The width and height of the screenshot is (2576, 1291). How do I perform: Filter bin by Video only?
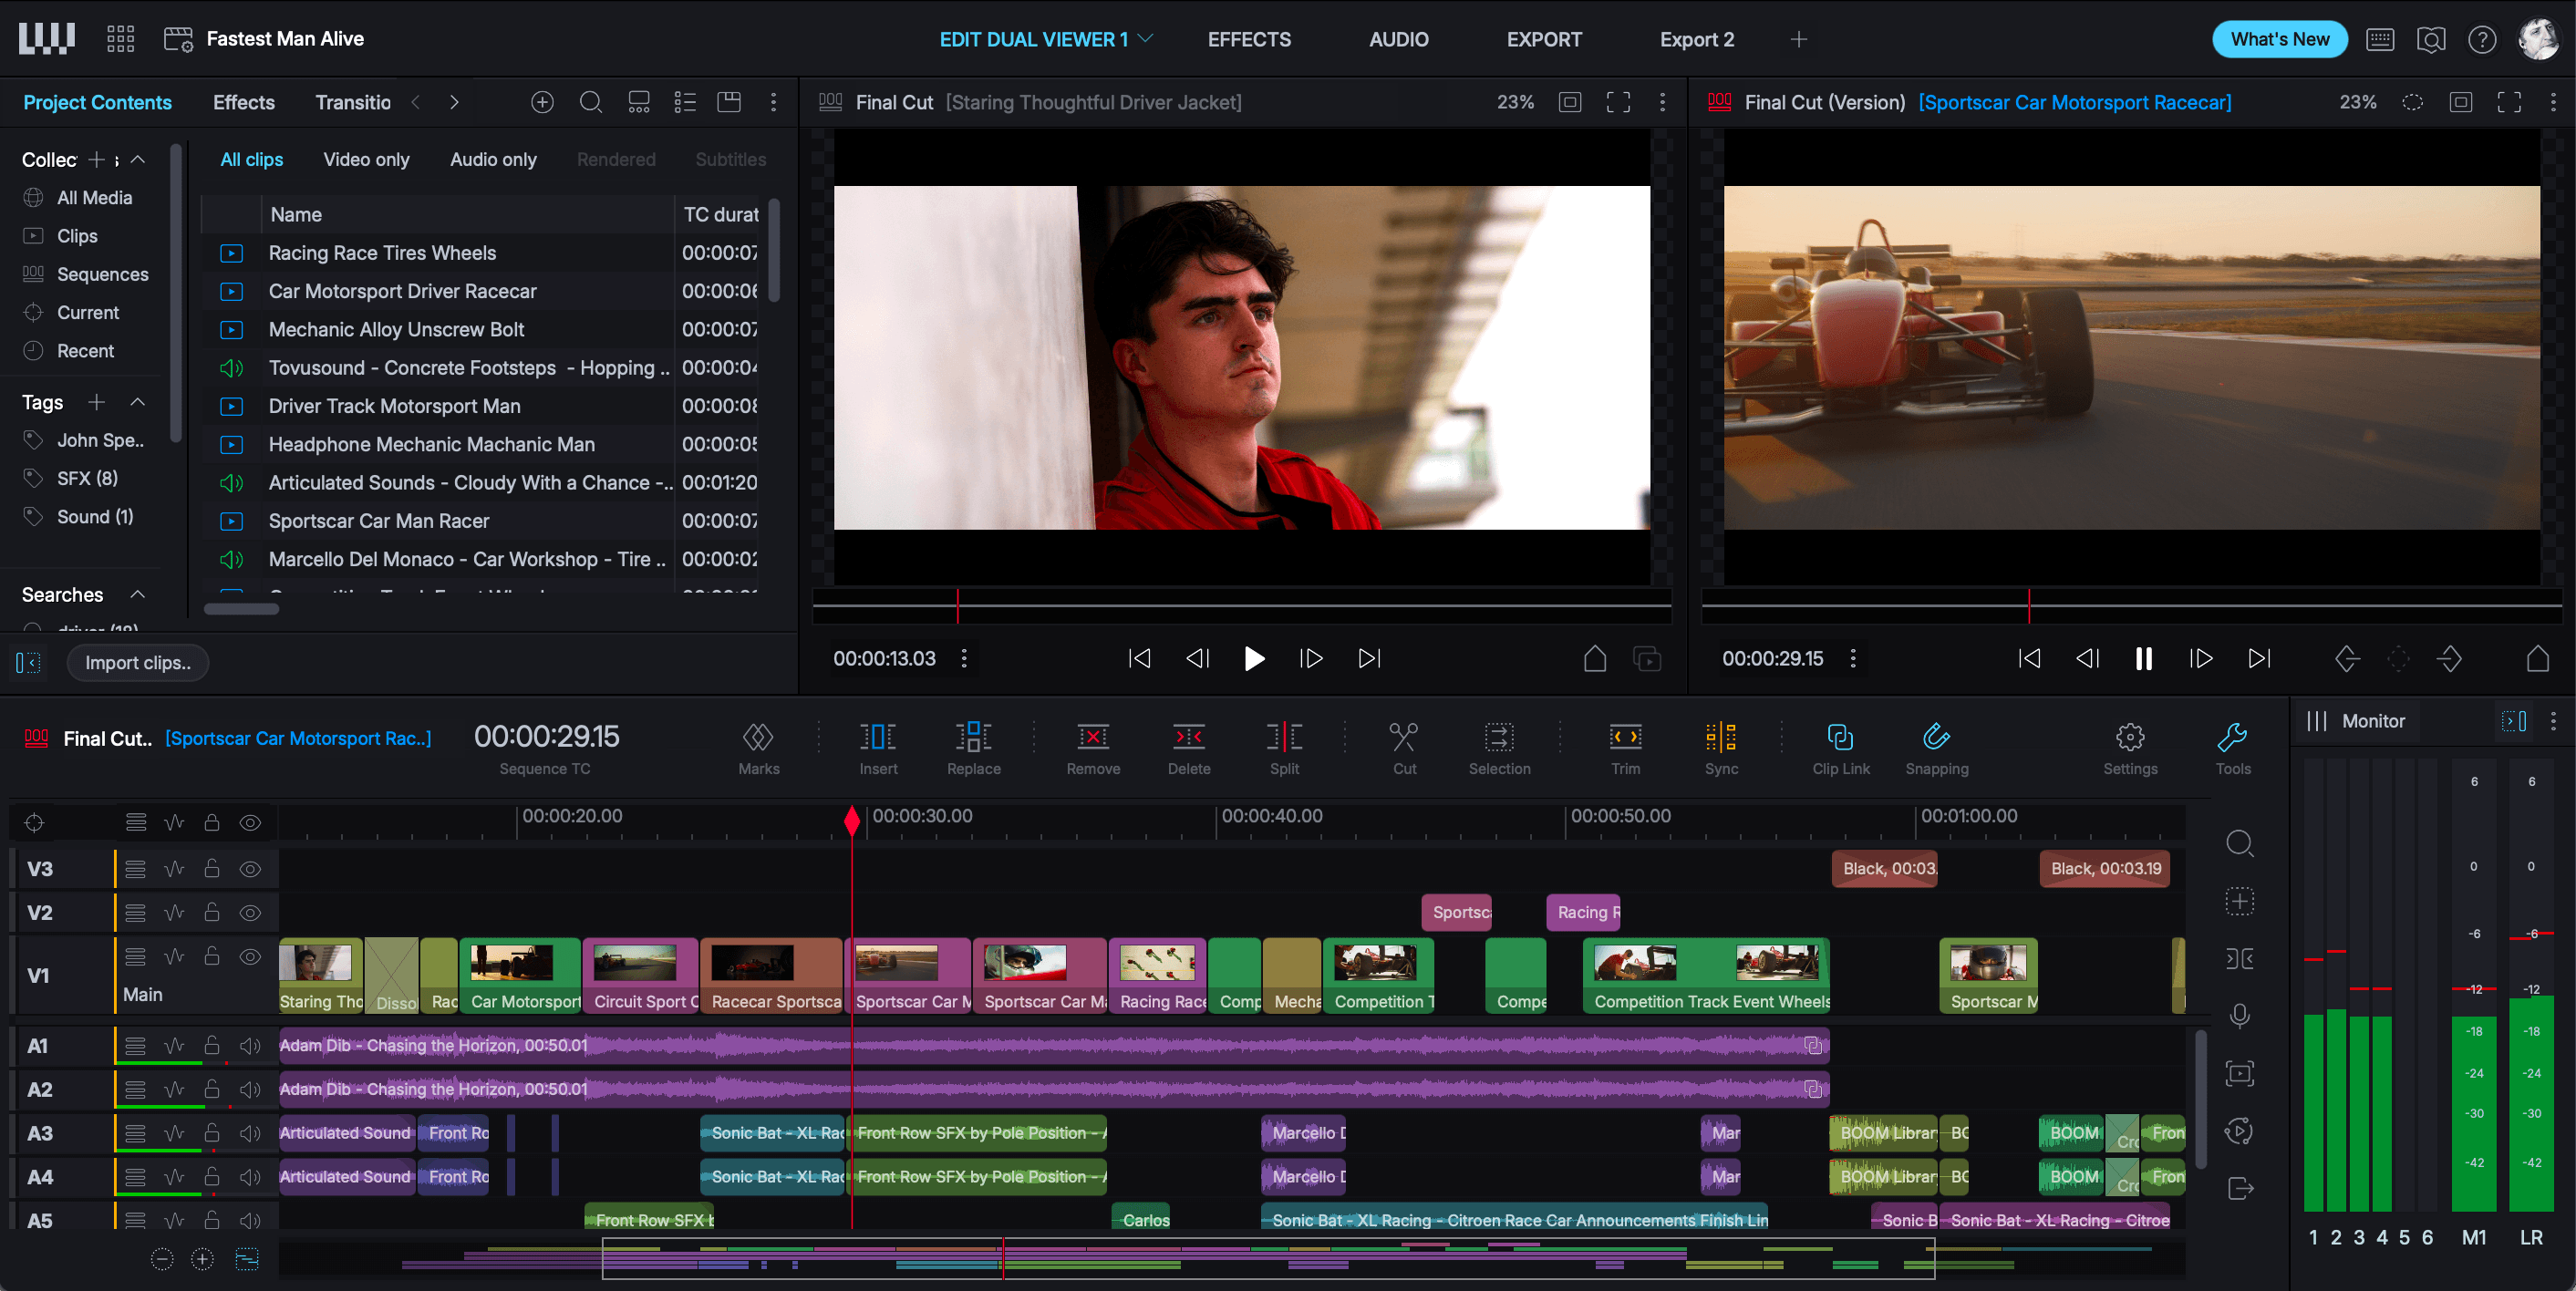tap(366, 159)
